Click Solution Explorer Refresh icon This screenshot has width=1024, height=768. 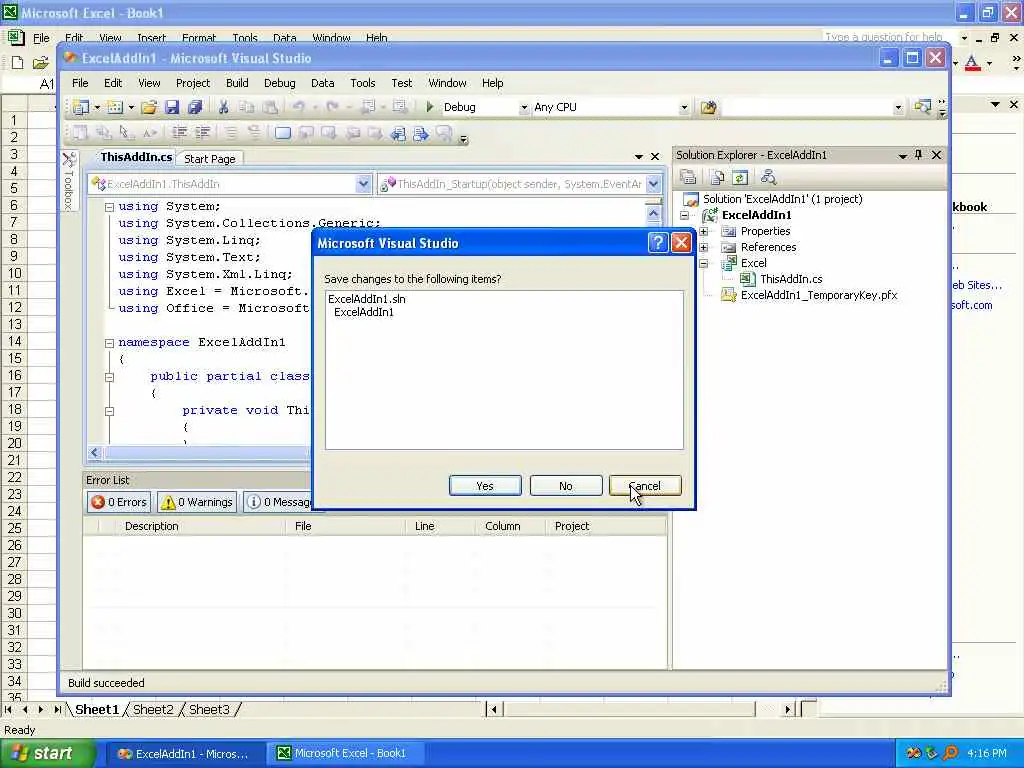(x=740, y=177)
